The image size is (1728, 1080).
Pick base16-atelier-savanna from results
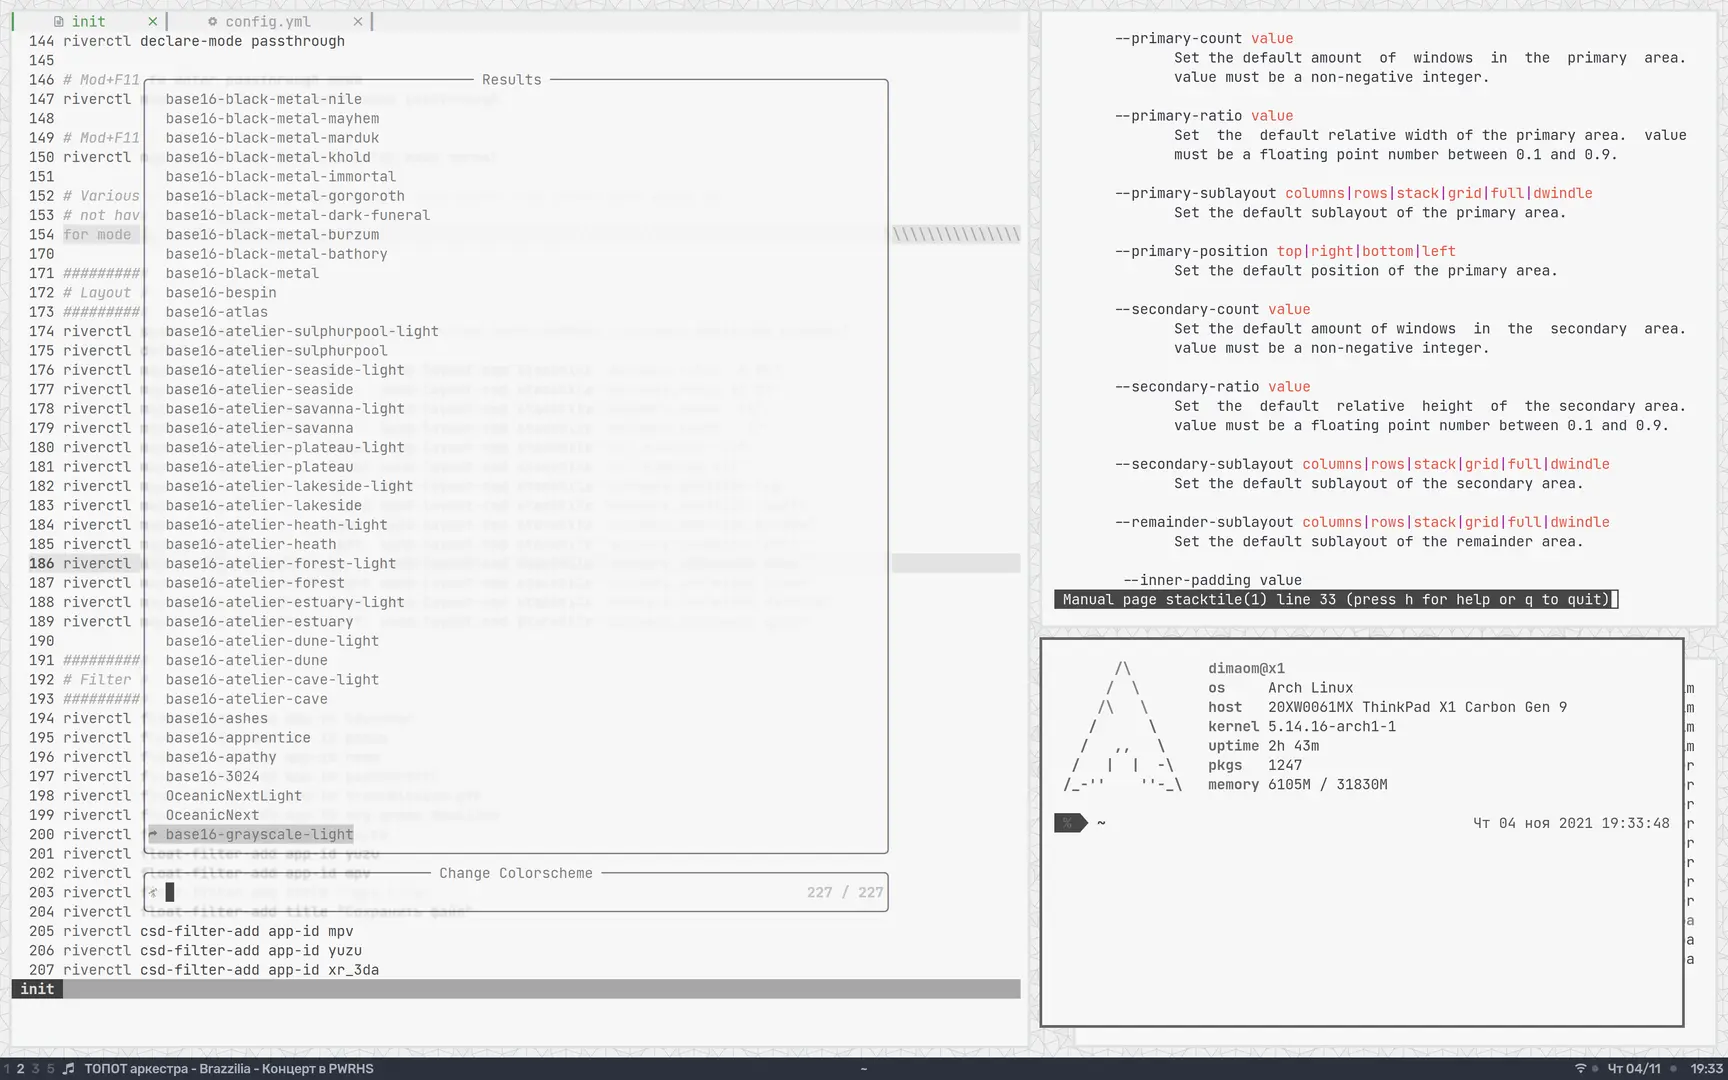[x=259, y=428]
